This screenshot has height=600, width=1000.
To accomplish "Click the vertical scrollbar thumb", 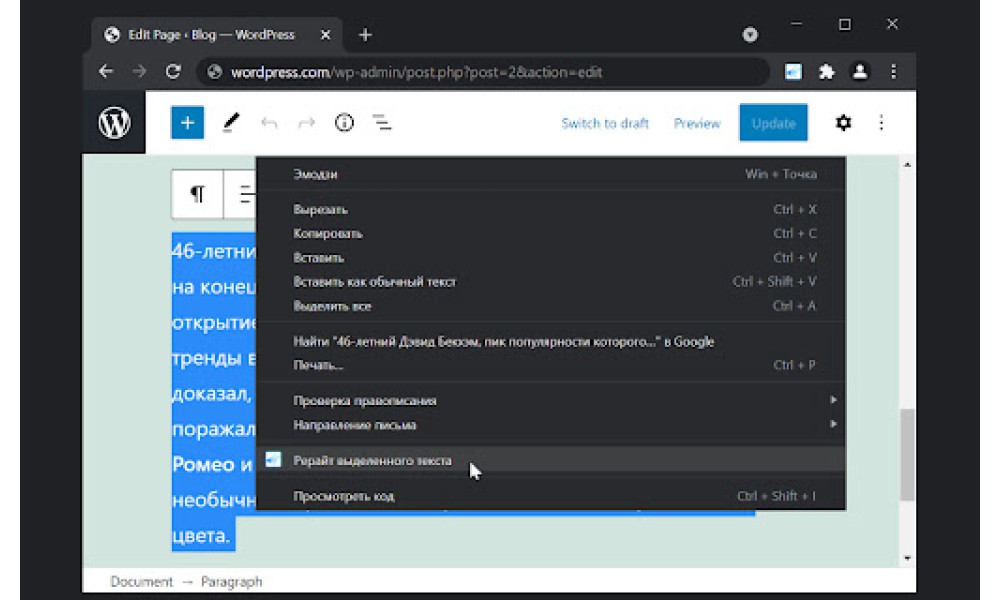I will (907, 455).
